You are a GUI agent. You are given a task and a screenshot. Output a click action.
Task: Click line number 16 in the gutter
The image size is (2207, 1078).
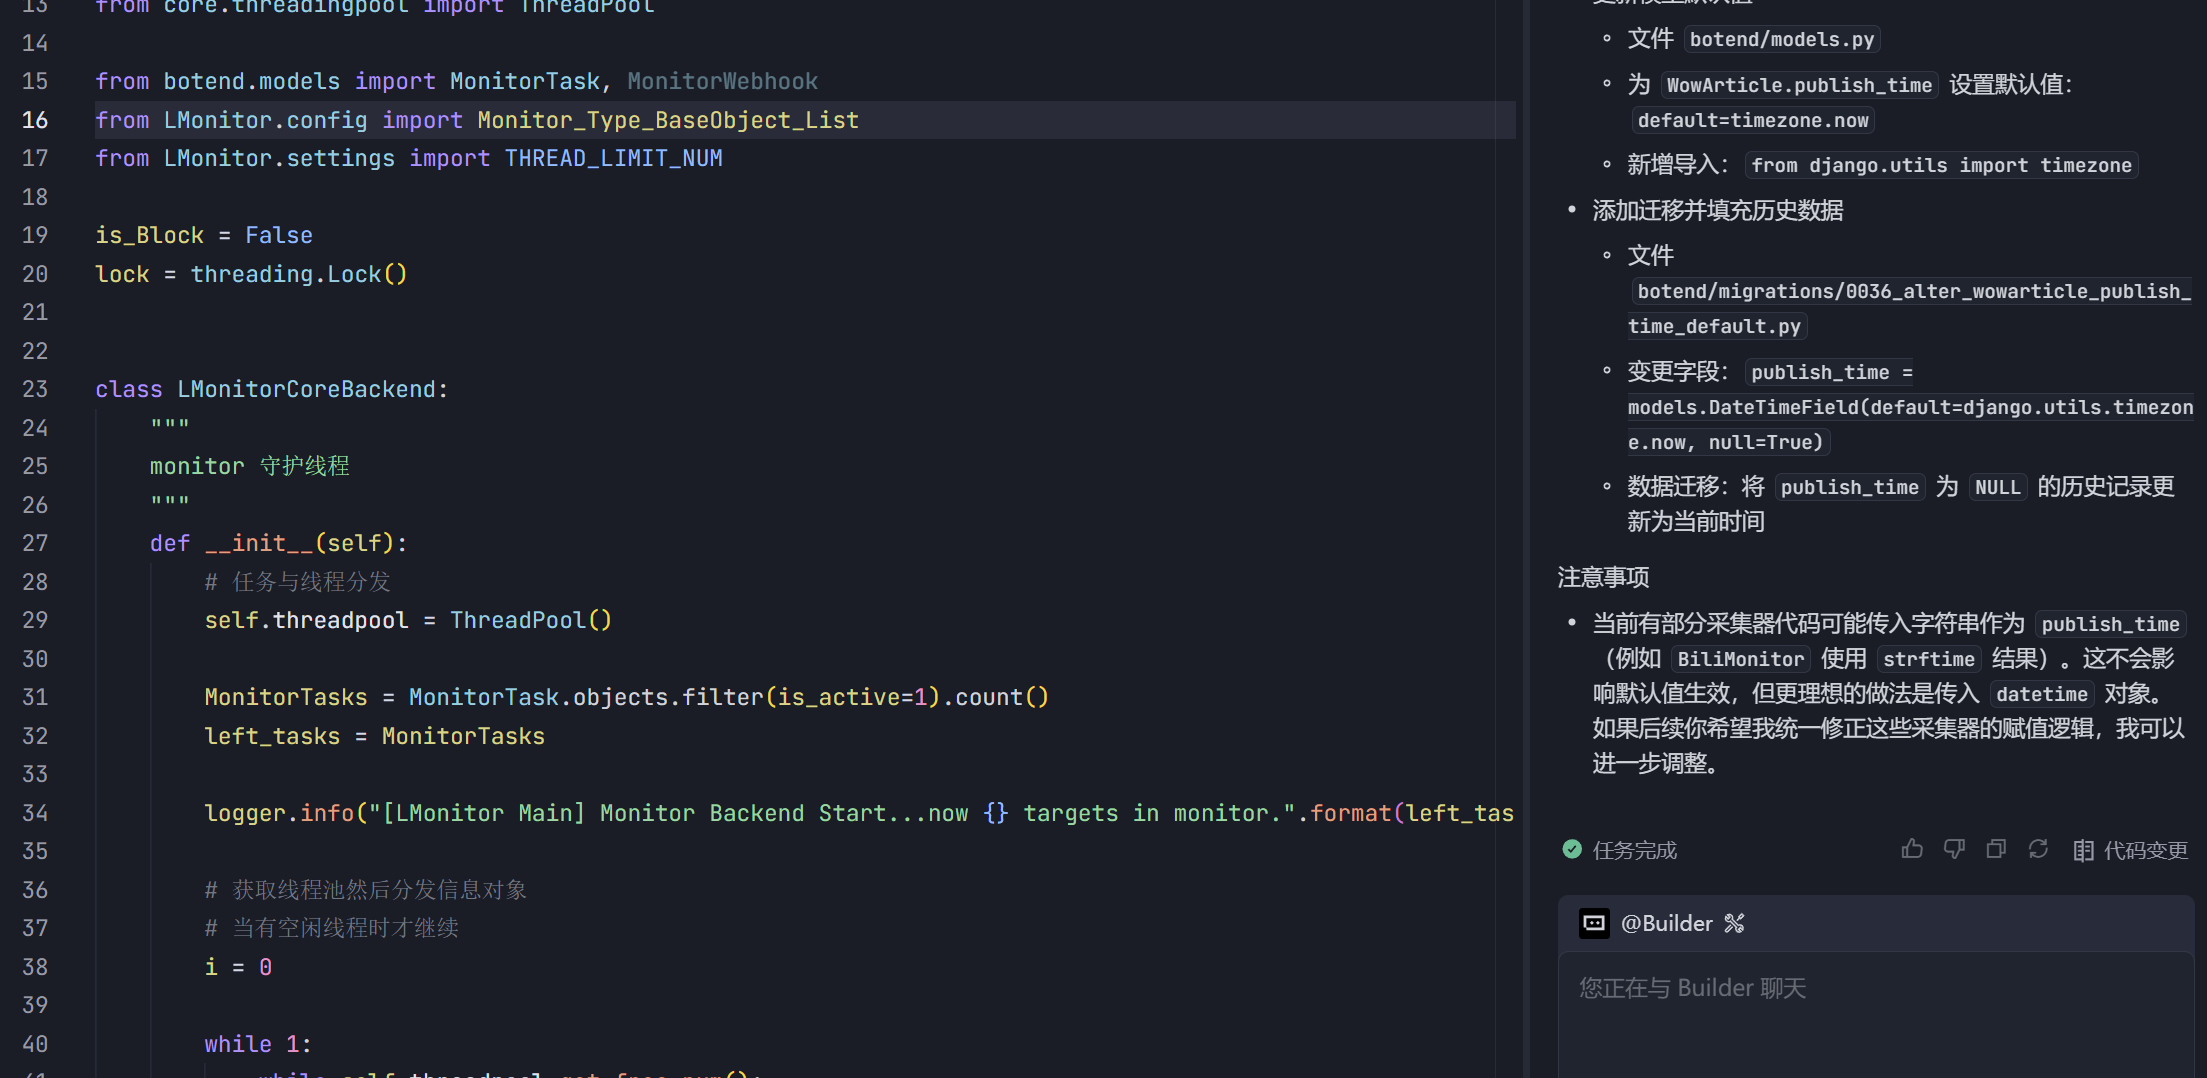click(35, 120)
